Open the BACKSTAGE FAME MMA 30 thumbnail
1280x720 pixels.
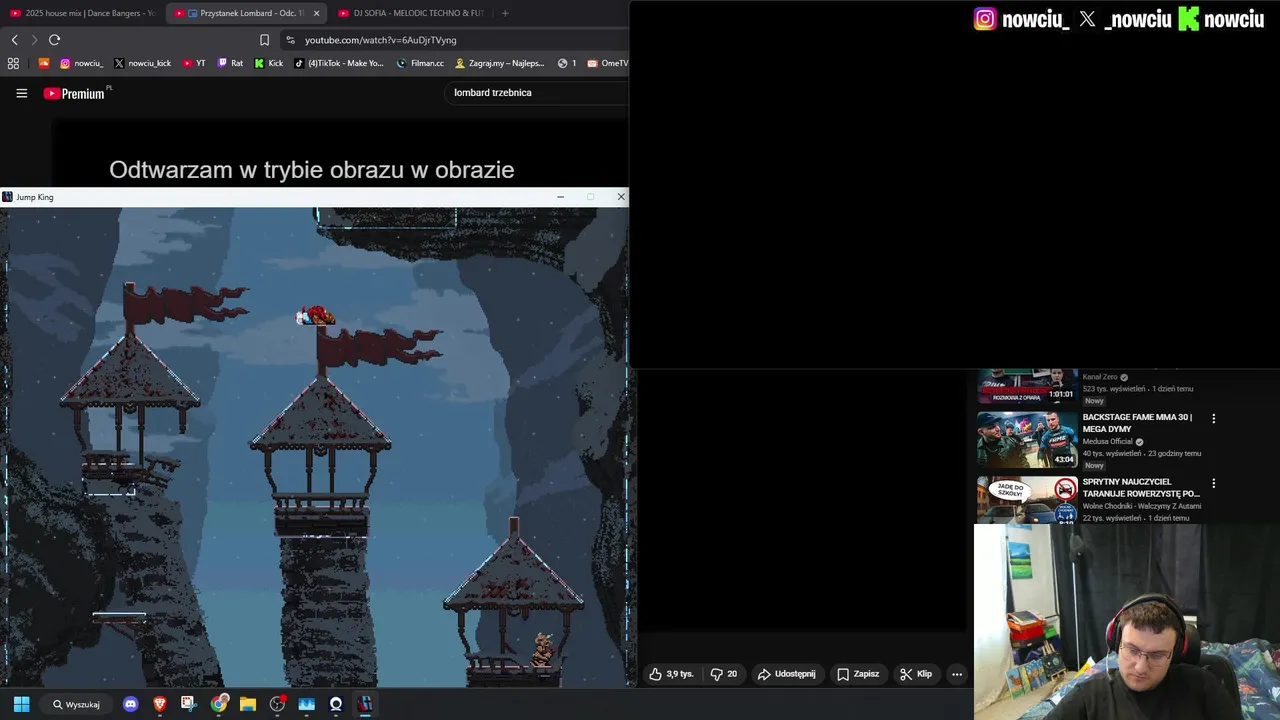point(1027,439)
